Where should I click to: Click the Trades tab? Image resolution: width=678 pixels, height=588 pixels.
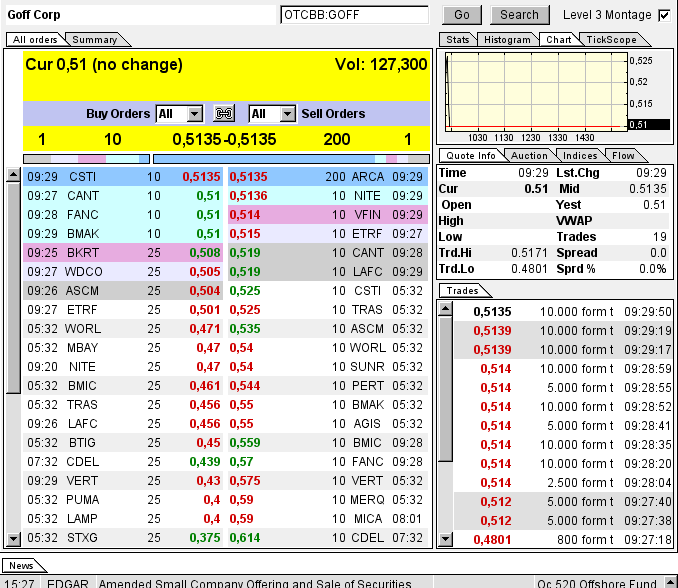[463, 291]
